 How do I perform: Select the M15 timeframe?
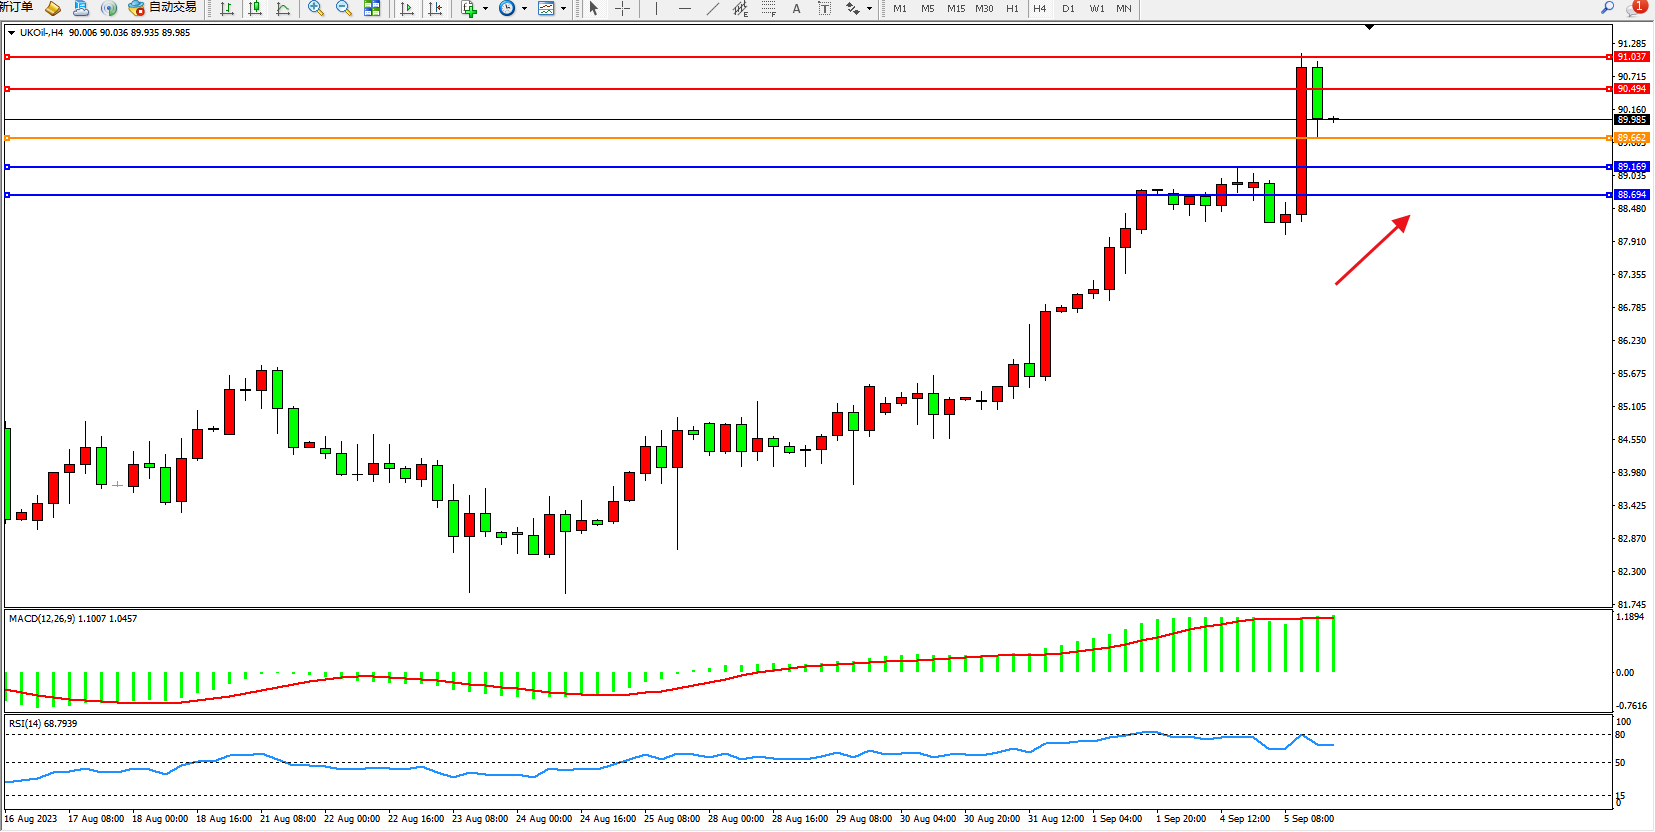click(x=956, y=9)
